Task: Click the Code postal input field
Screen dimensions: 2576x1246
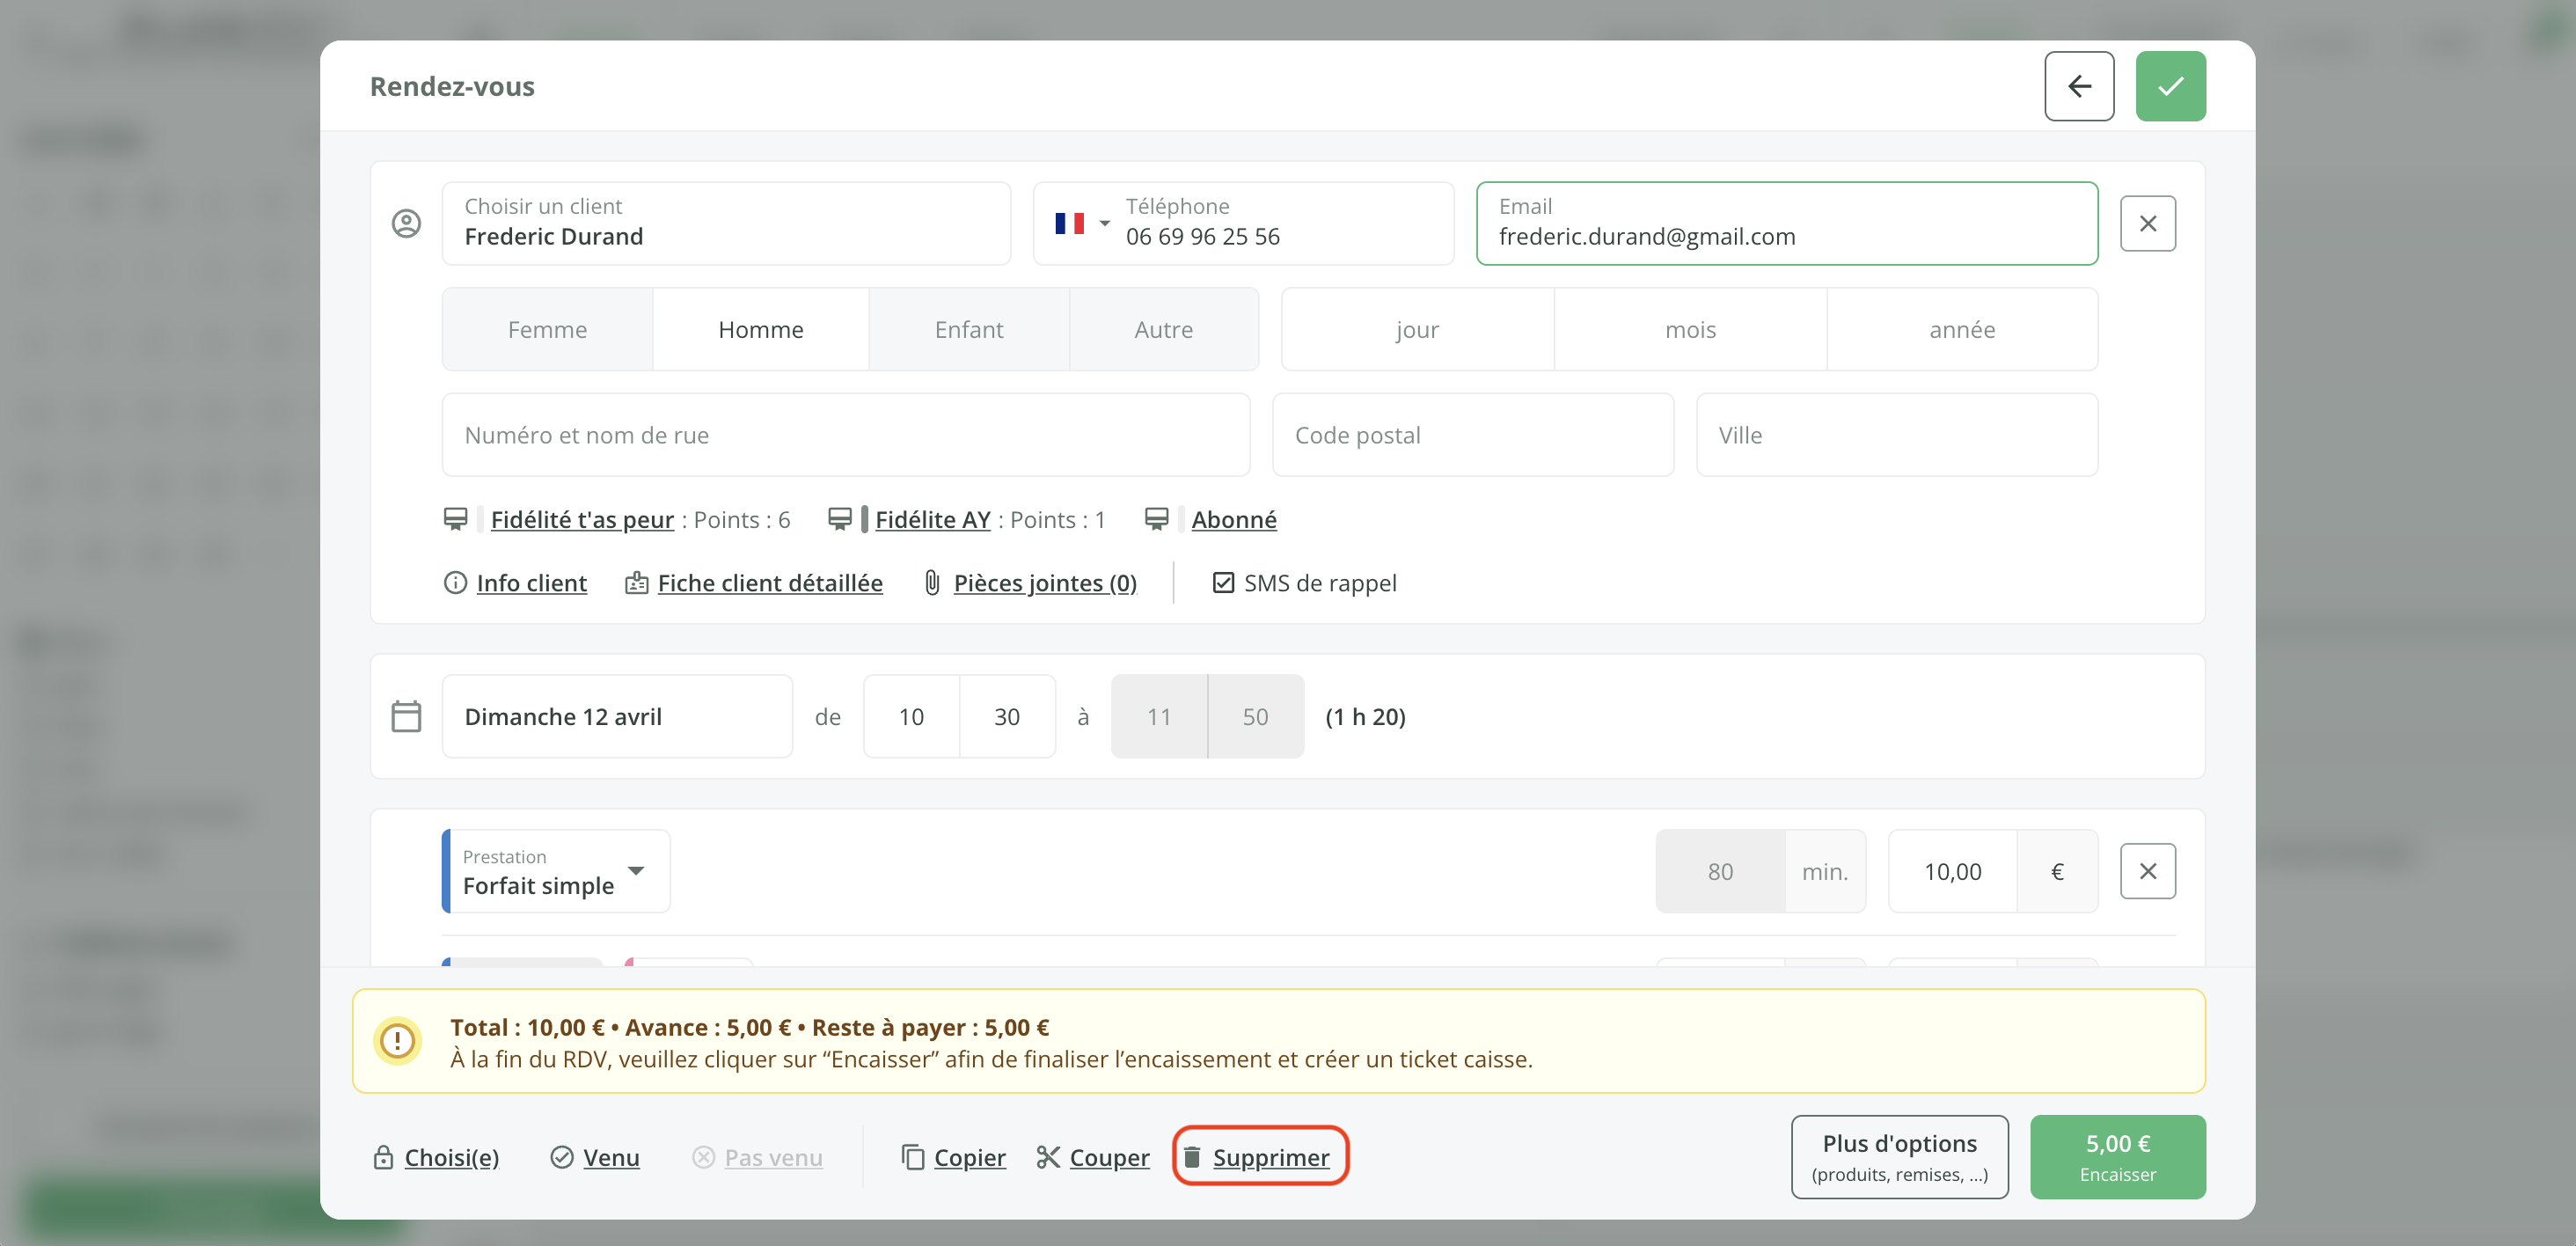Action: tap(1471, 435)
